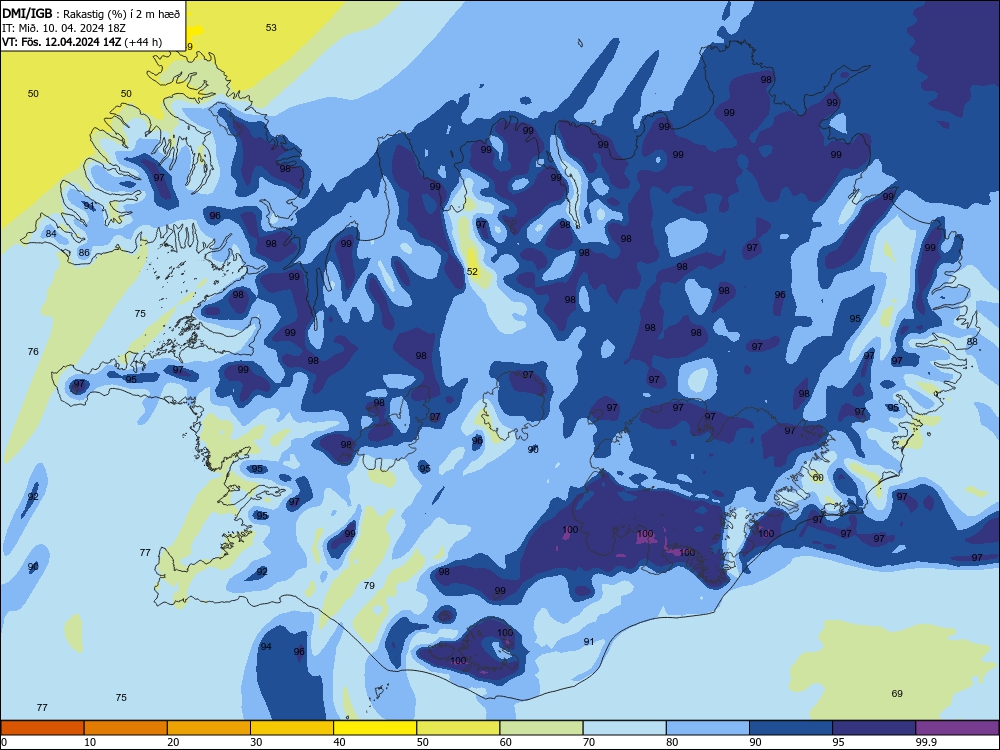Click the purple above-99.9 legend swatch
Image resolution: width=1000 pixels, height=750 pixels.
pyautogui.click(x=957, y=728)
